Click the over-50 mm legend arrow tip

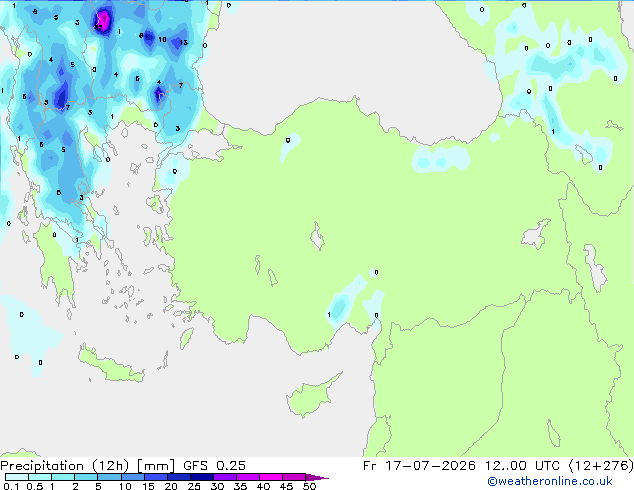pyautogui.click(x=317, y=477)
